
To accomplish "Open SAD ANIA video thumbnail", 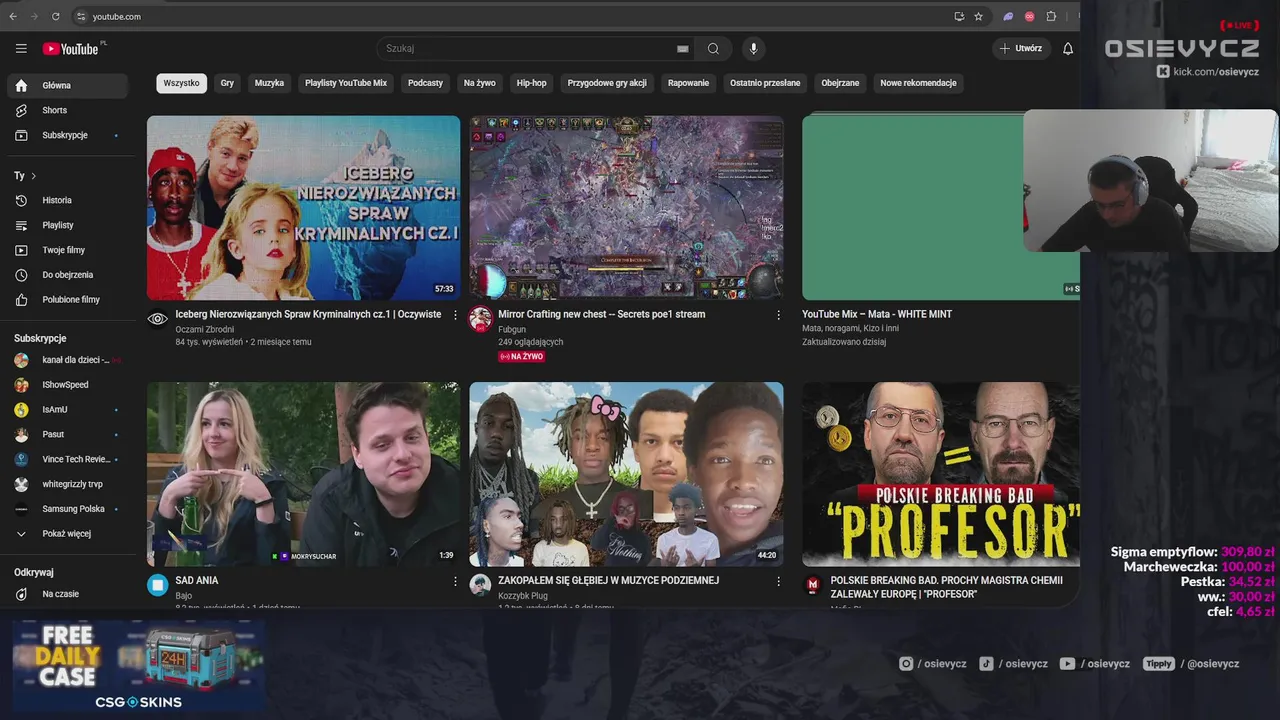I will 304,474.
